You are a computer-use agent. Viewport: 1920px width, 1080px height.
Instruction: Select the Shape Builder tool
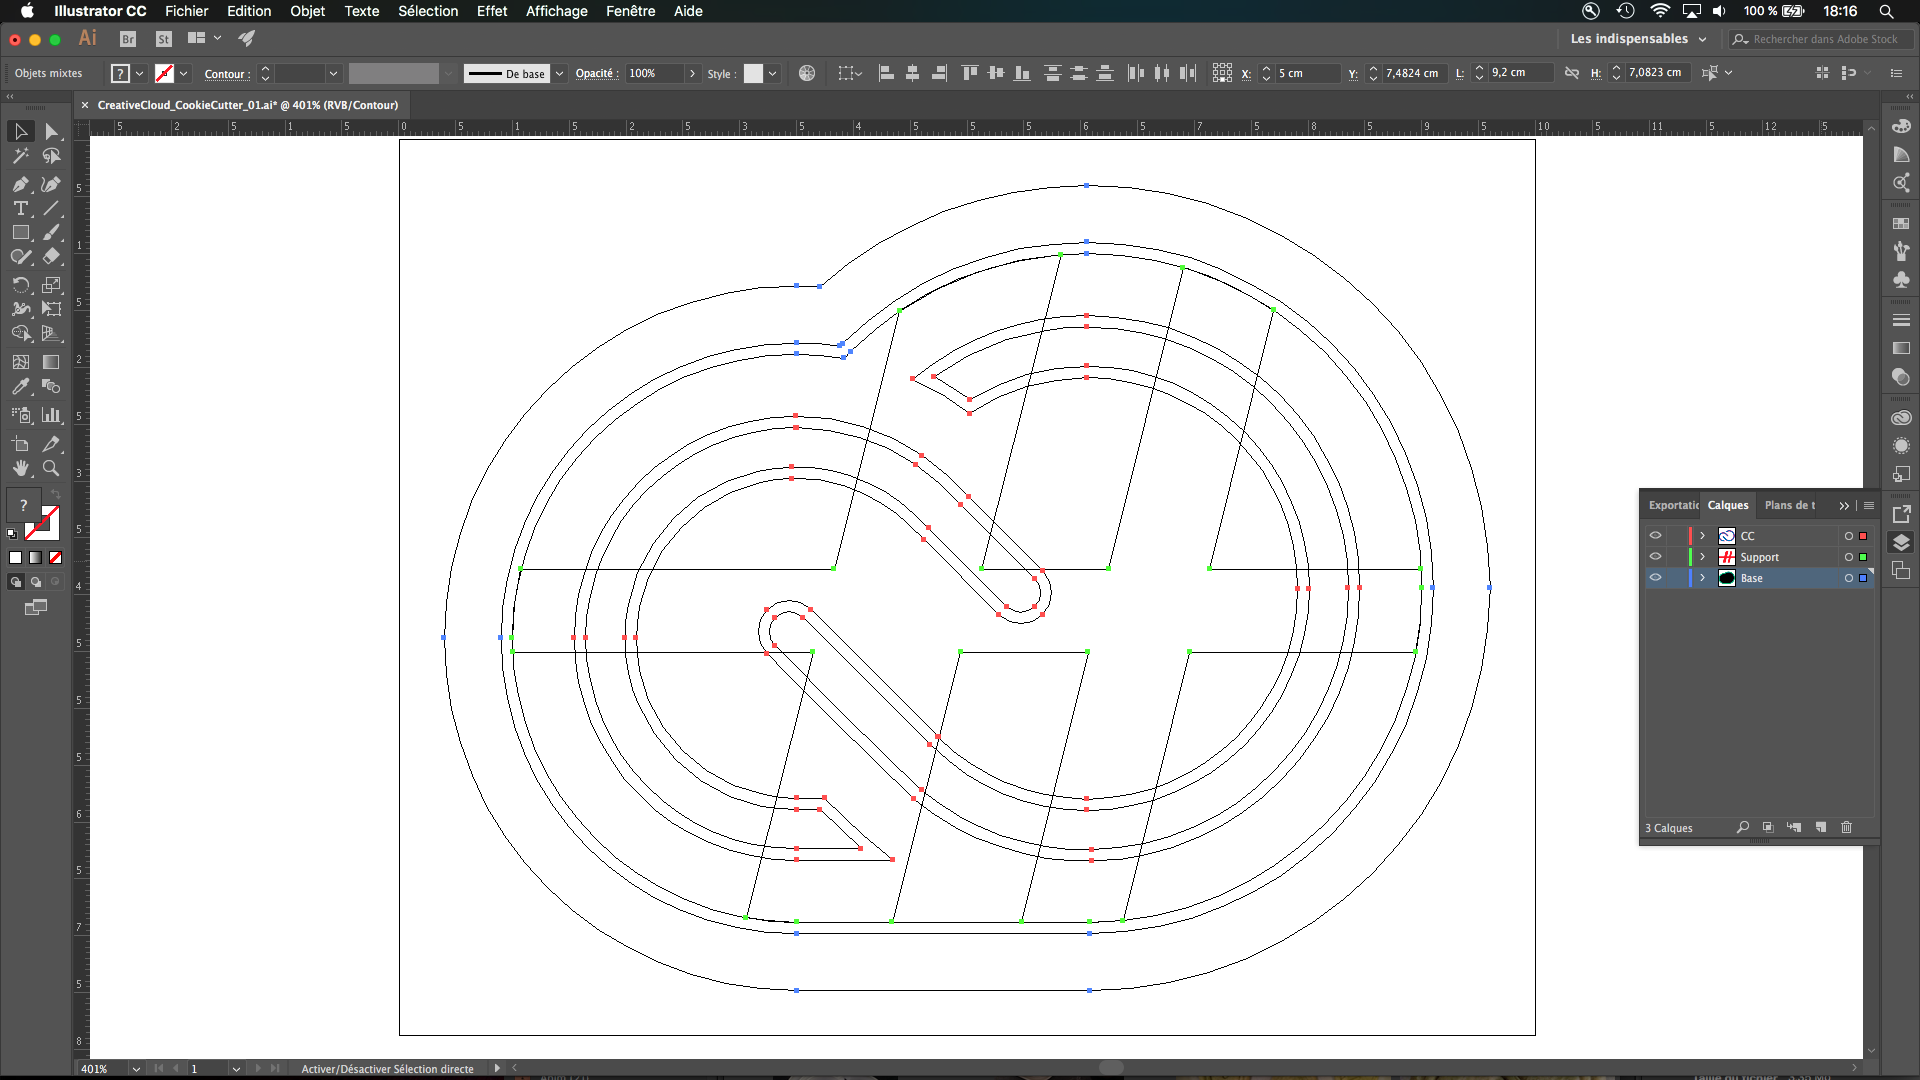point(21,334)
